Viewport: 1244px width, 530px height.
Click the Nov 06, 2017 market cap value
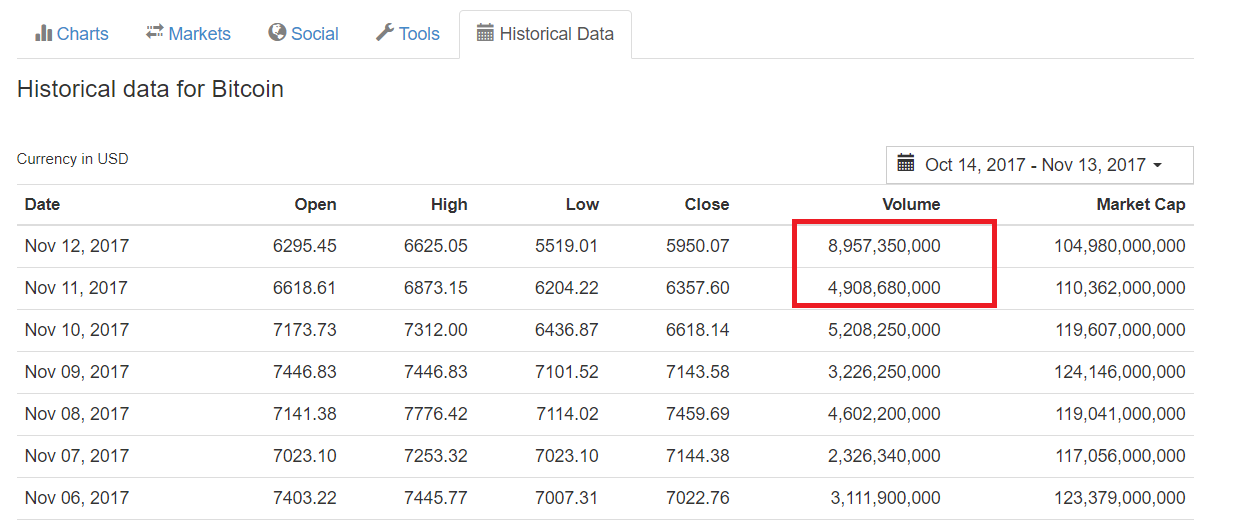[1119, 498]
